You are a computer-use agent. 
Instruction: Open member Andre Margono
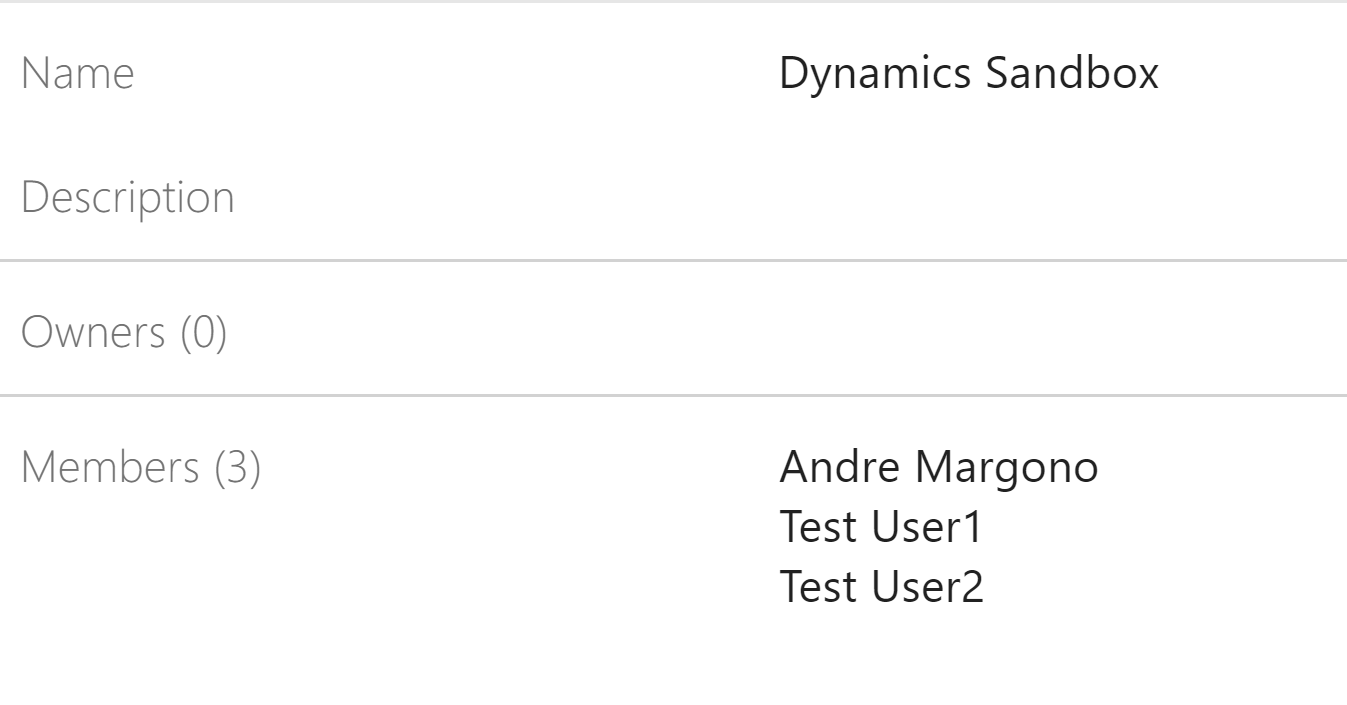(938, 467)
